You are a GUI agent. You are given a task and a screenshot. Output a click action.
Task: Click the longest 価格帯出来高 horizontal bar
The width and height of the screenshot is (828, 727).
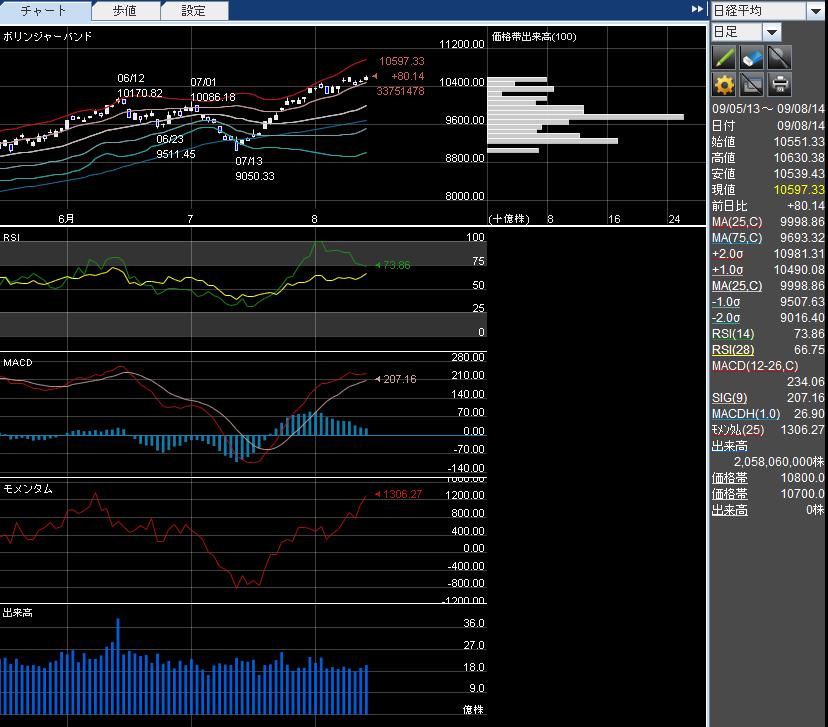point(585,117)
